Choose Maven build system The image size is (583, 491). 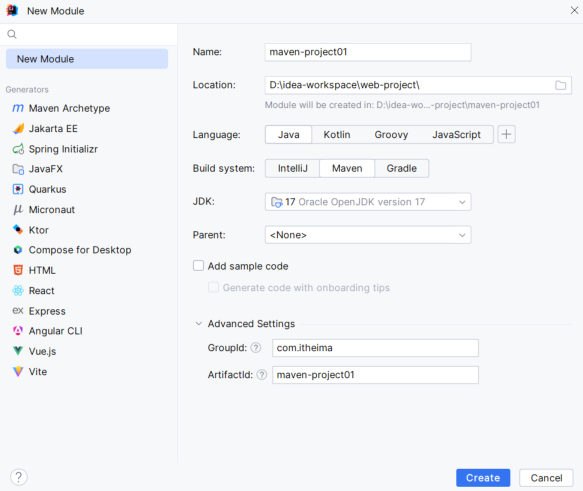click(x=347, y=168)
